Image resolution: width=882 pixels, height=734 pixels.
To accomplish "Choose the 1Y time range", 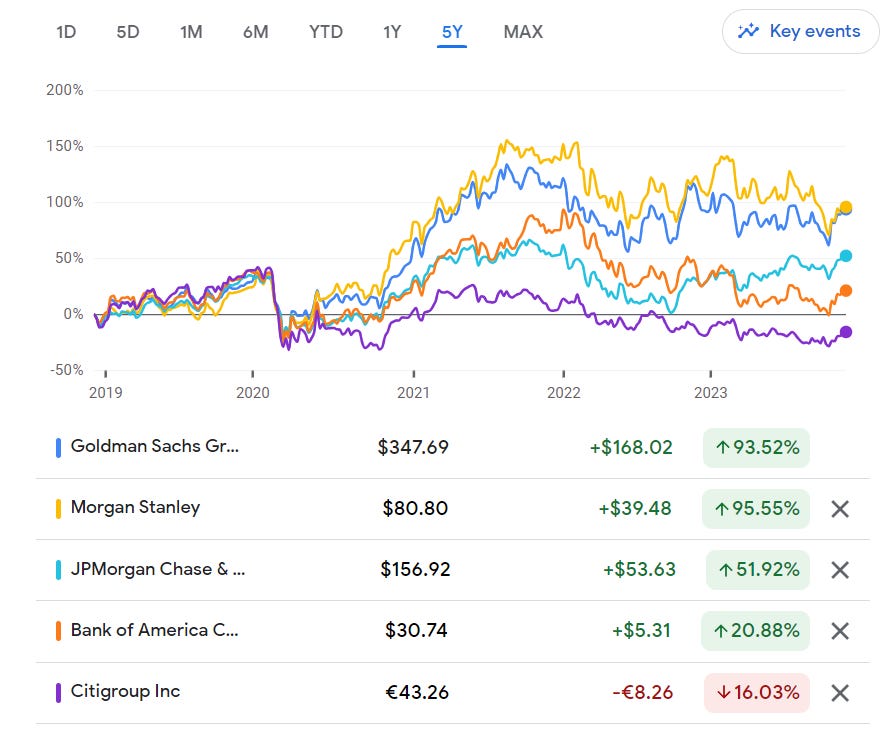I will tap(392, 31).
